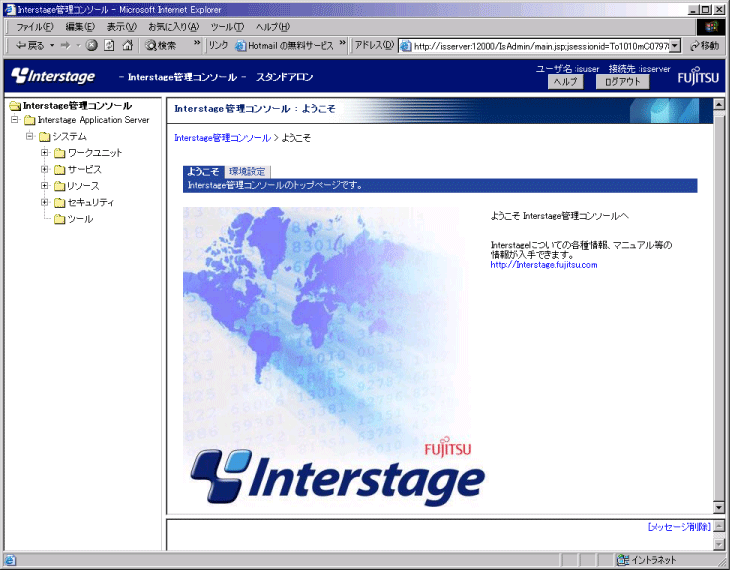Open the 編集(E) menu

click(80, 27)
